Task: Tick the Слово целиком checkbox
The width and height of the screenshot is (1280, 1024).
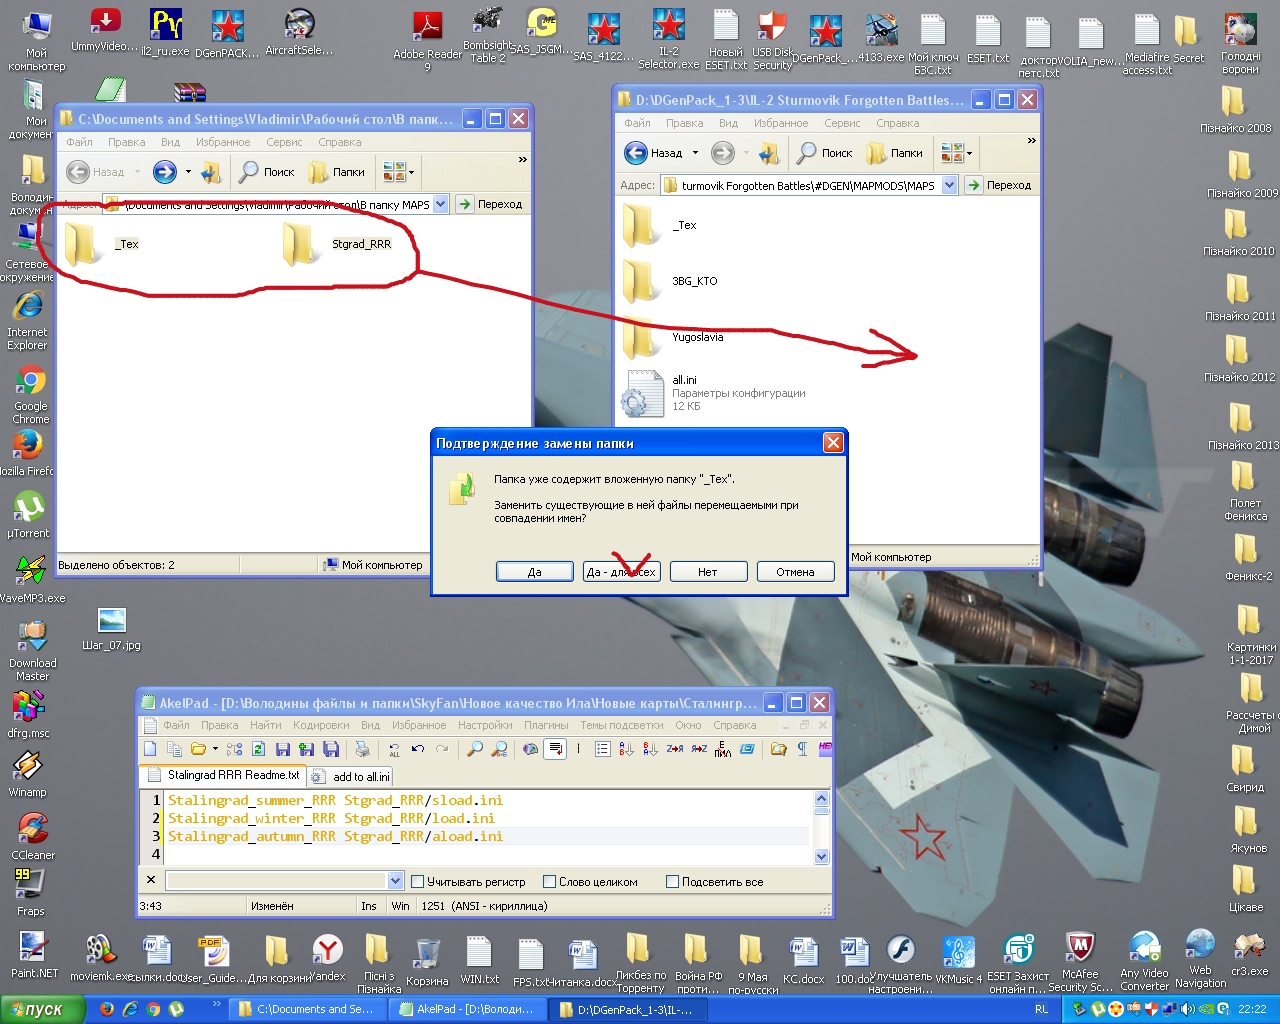Action: pos(549,882)
